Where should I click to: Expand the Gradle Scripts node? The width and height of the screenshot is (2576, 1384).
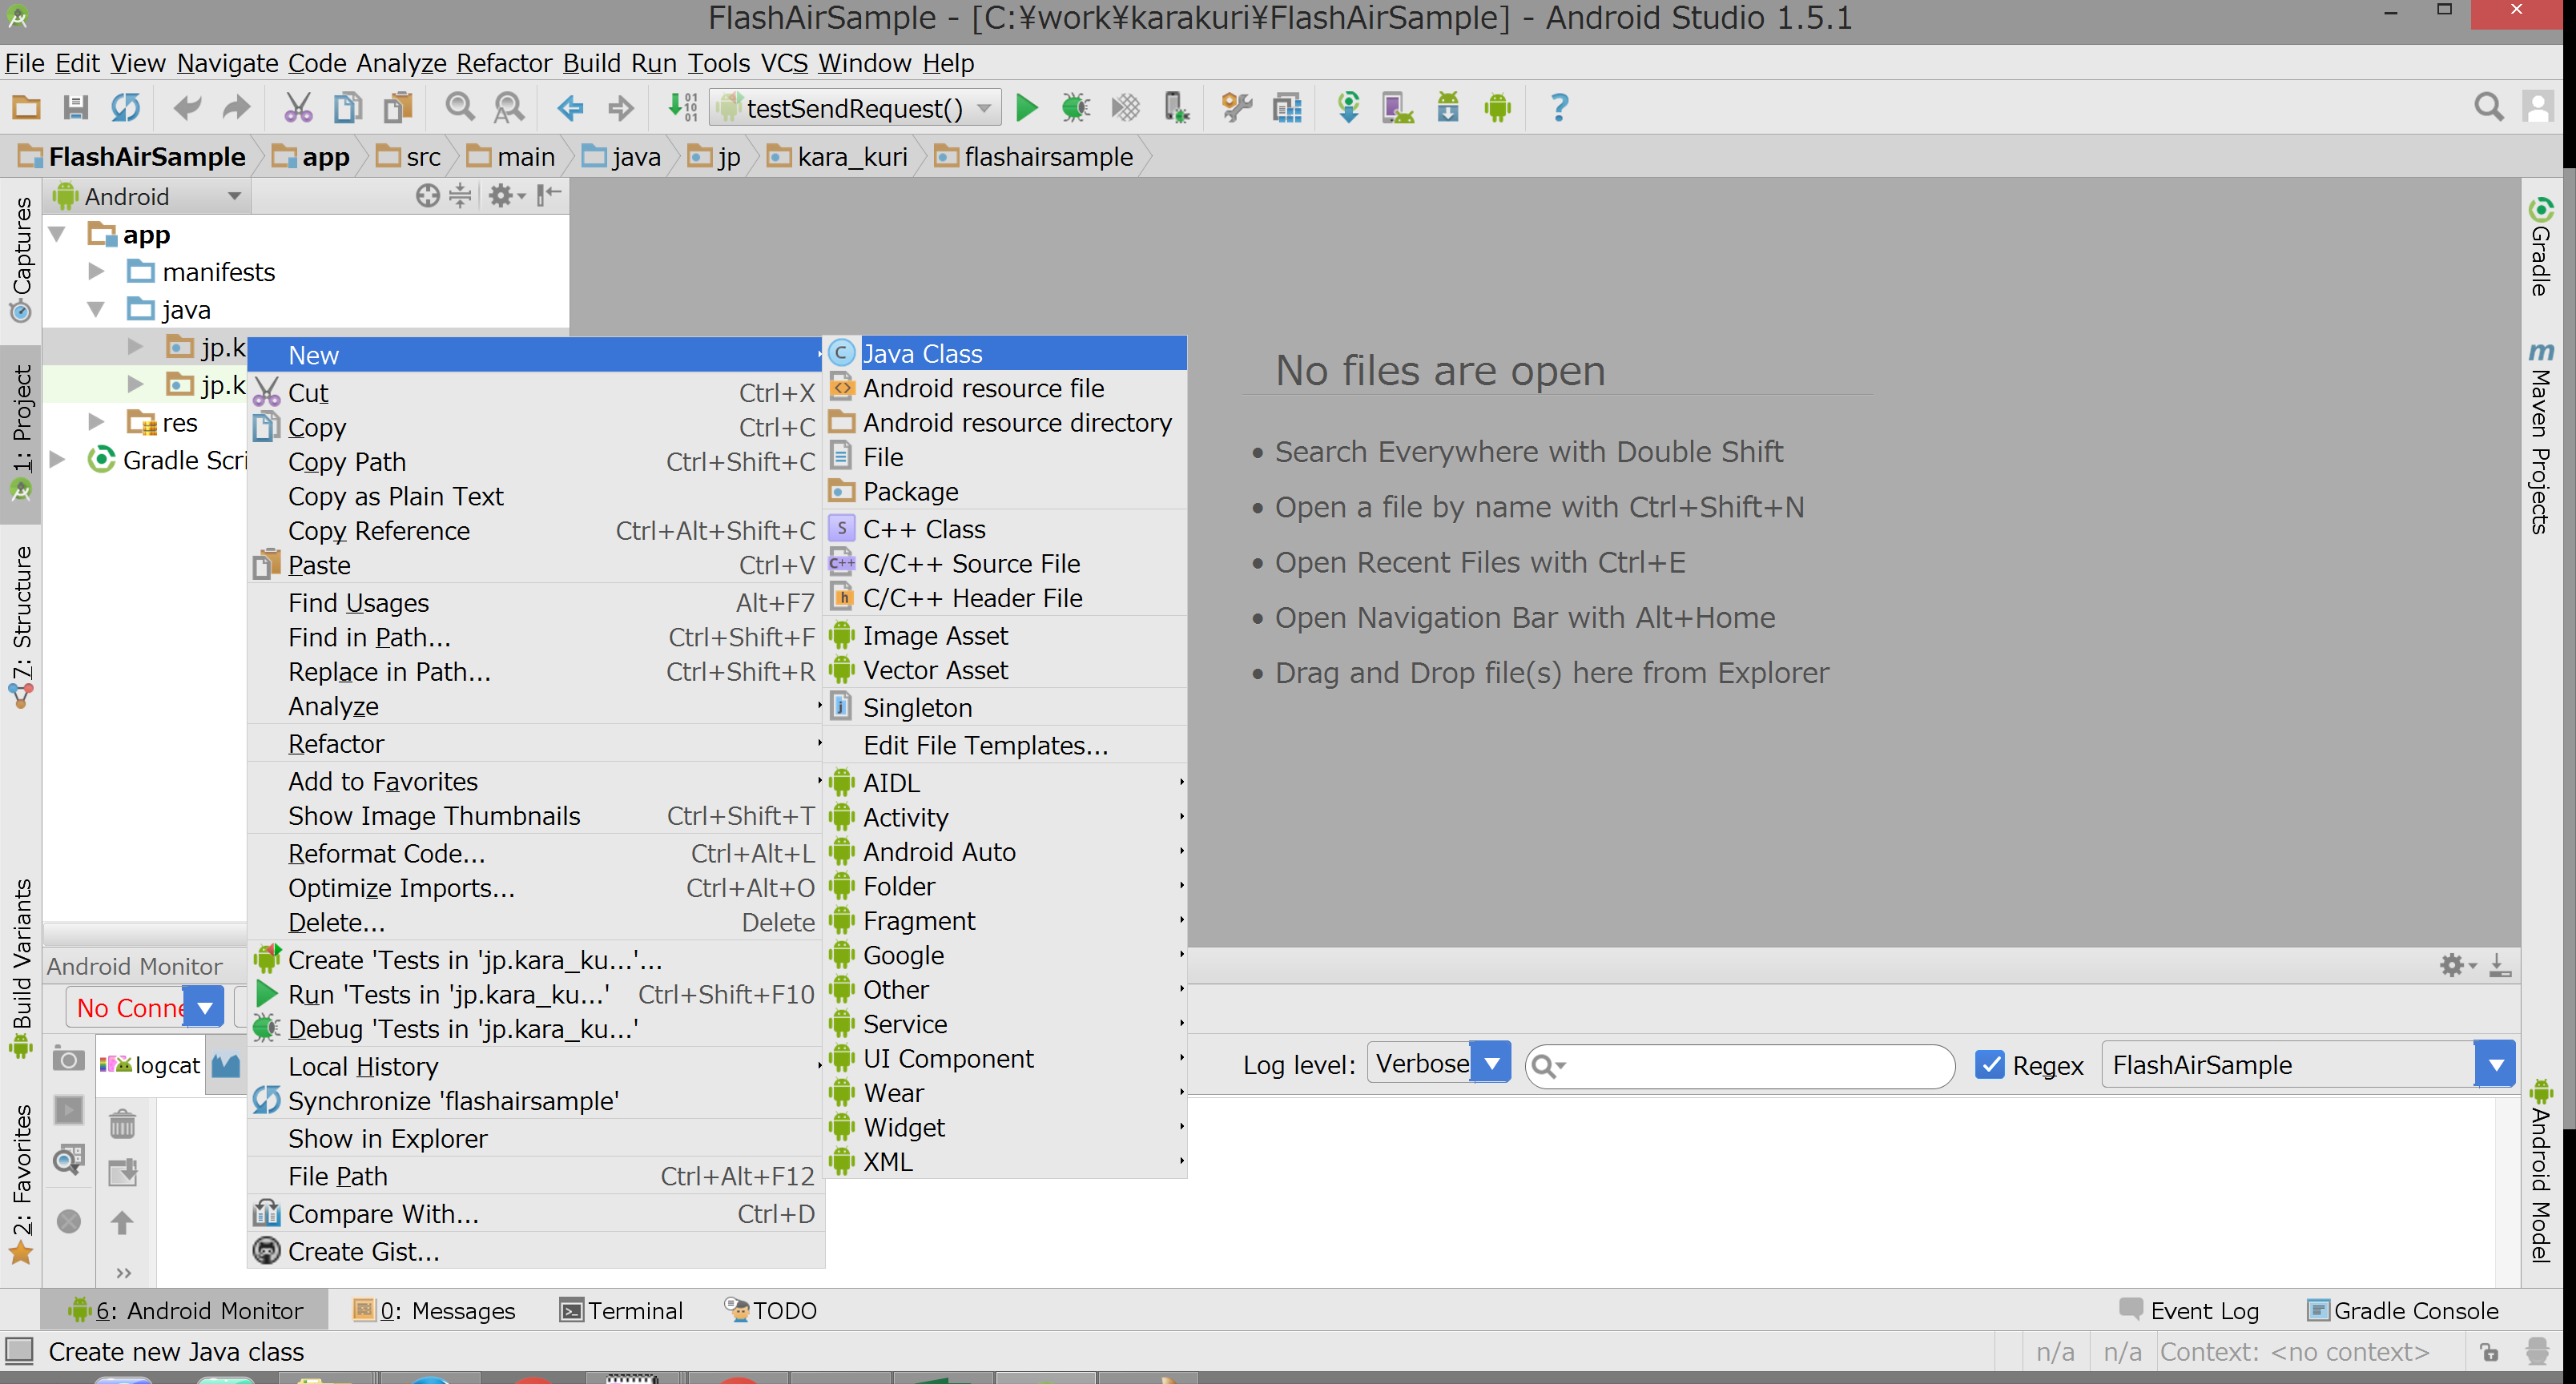pyautogui.click(x=58, y=460)
